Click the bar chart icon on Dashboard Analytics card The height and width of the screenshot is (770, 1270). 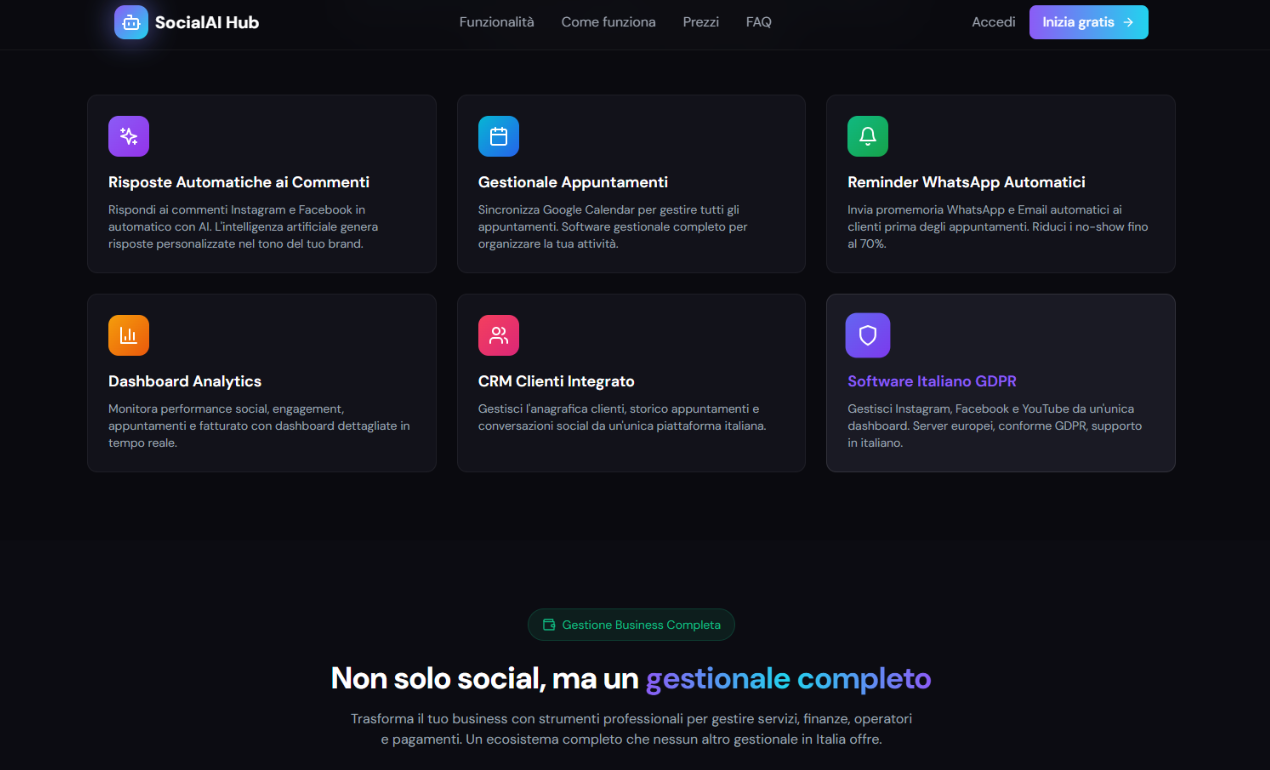[128, 335]
